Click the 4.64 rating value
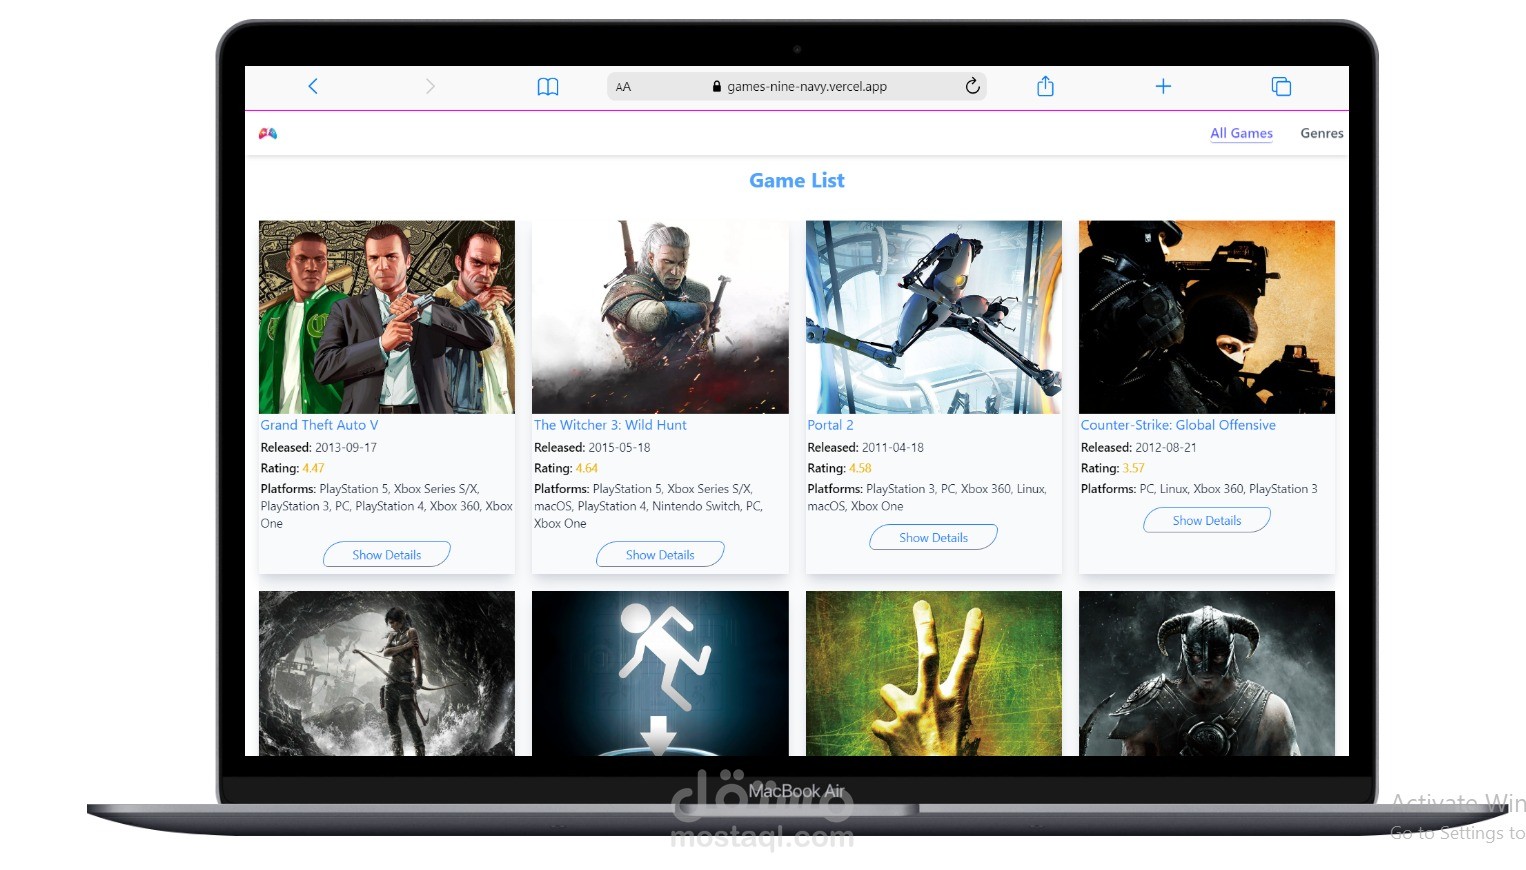This screenshot has height=870, width=1526. point(587,468)
